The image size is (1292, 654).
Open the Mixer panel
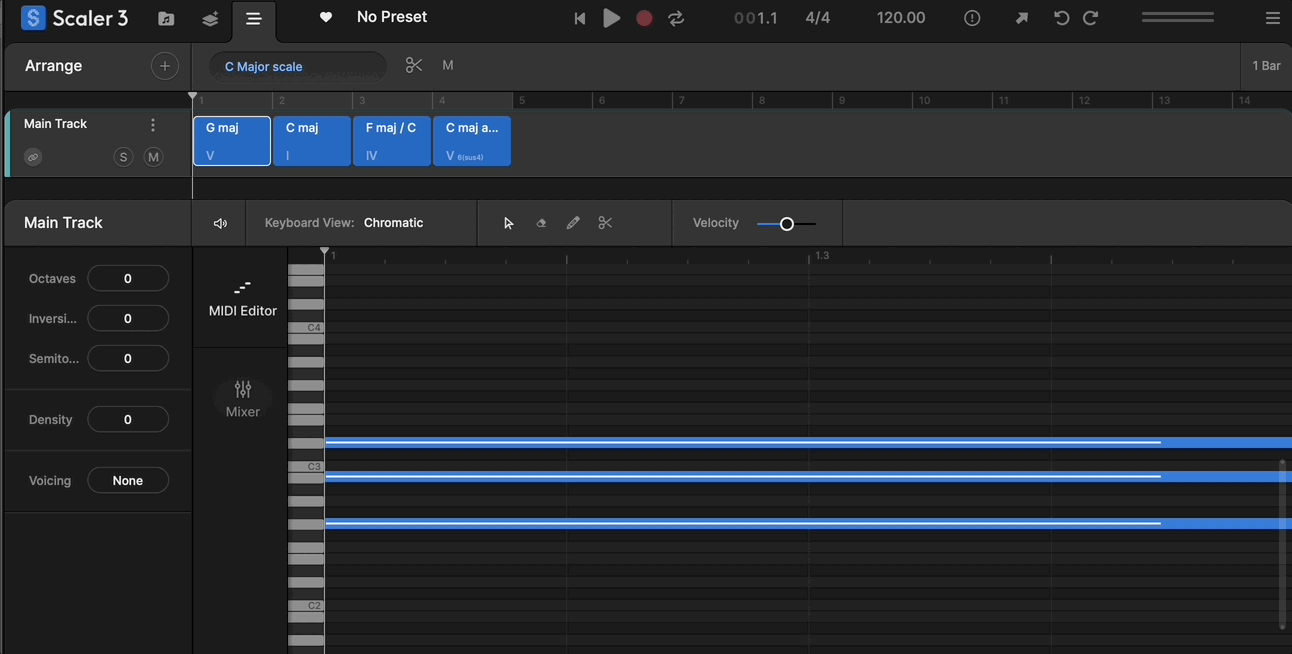[243, 398]
